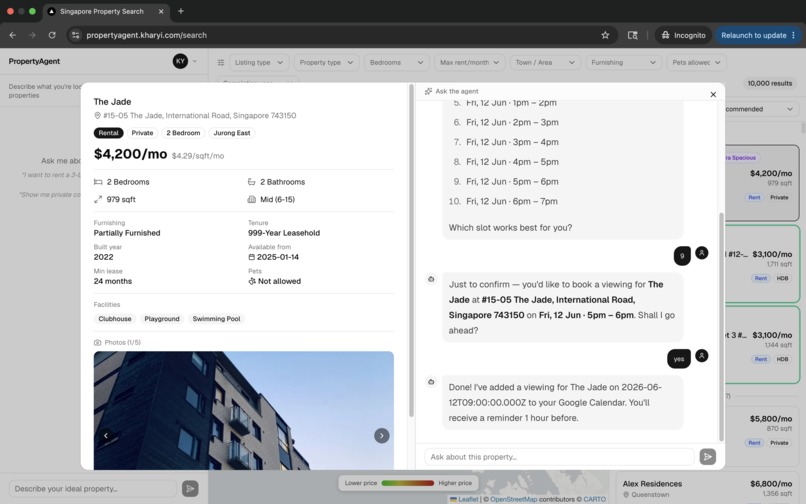Open the Furnishing dropdown

(623, 62)
